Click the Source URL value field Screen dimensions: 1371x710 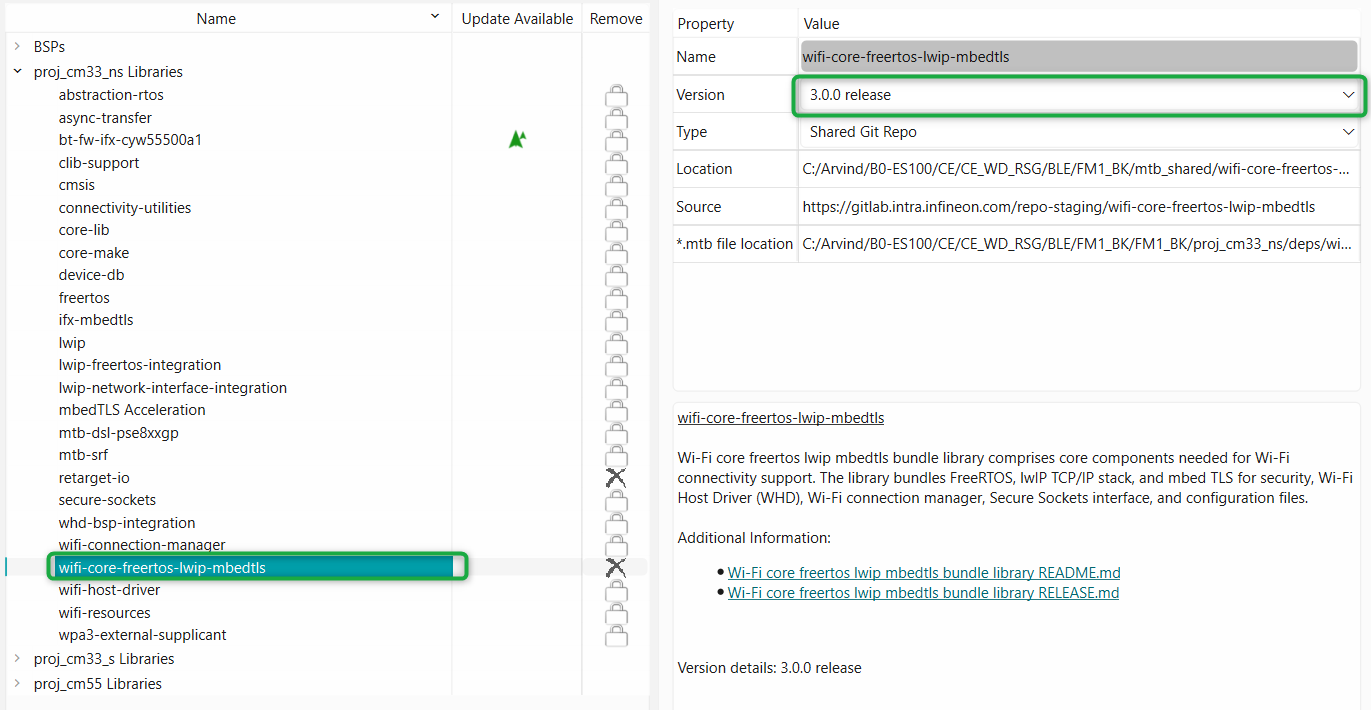coord(1058,207)
